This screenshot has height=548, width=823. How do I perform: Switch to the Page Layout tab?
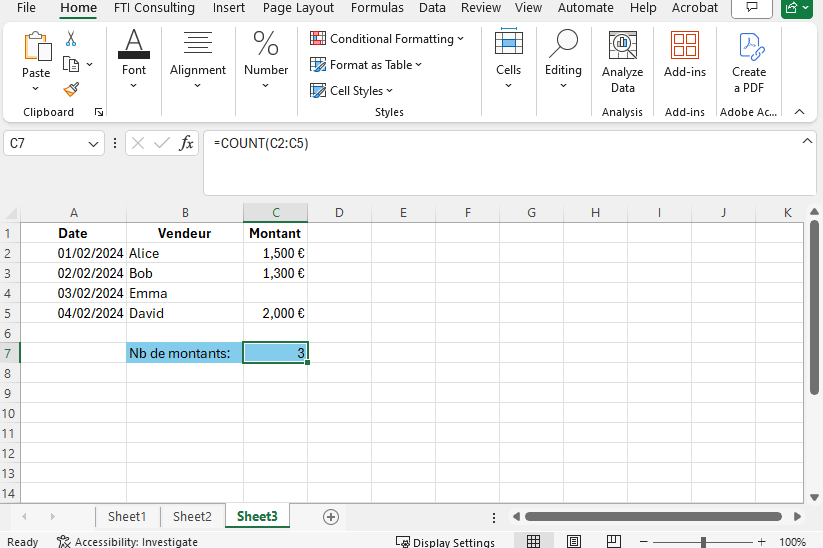click(298, 8)
